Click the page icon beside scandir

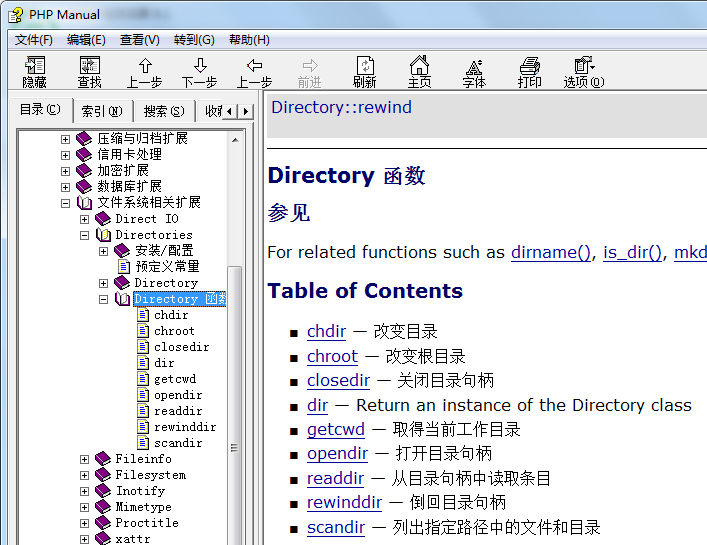pyautogui.click(x=143, y=443)
